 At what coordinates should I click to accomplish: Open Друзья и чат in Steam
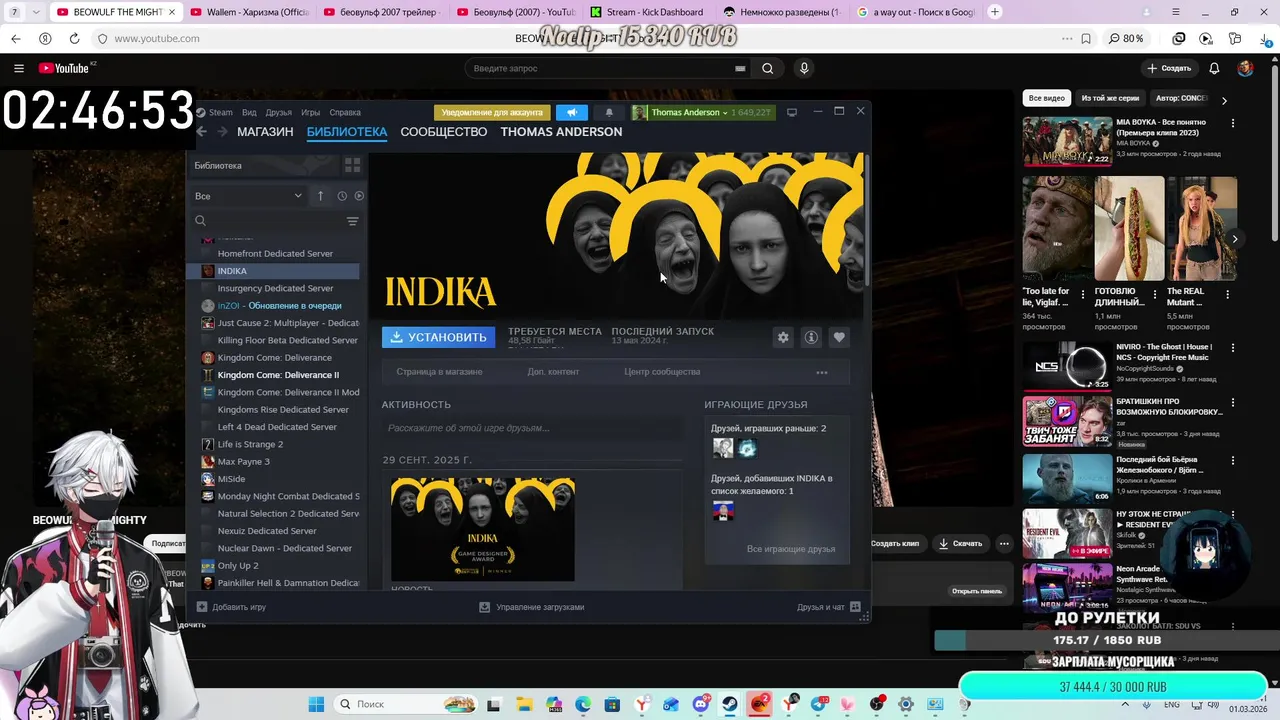pos(828,607)
